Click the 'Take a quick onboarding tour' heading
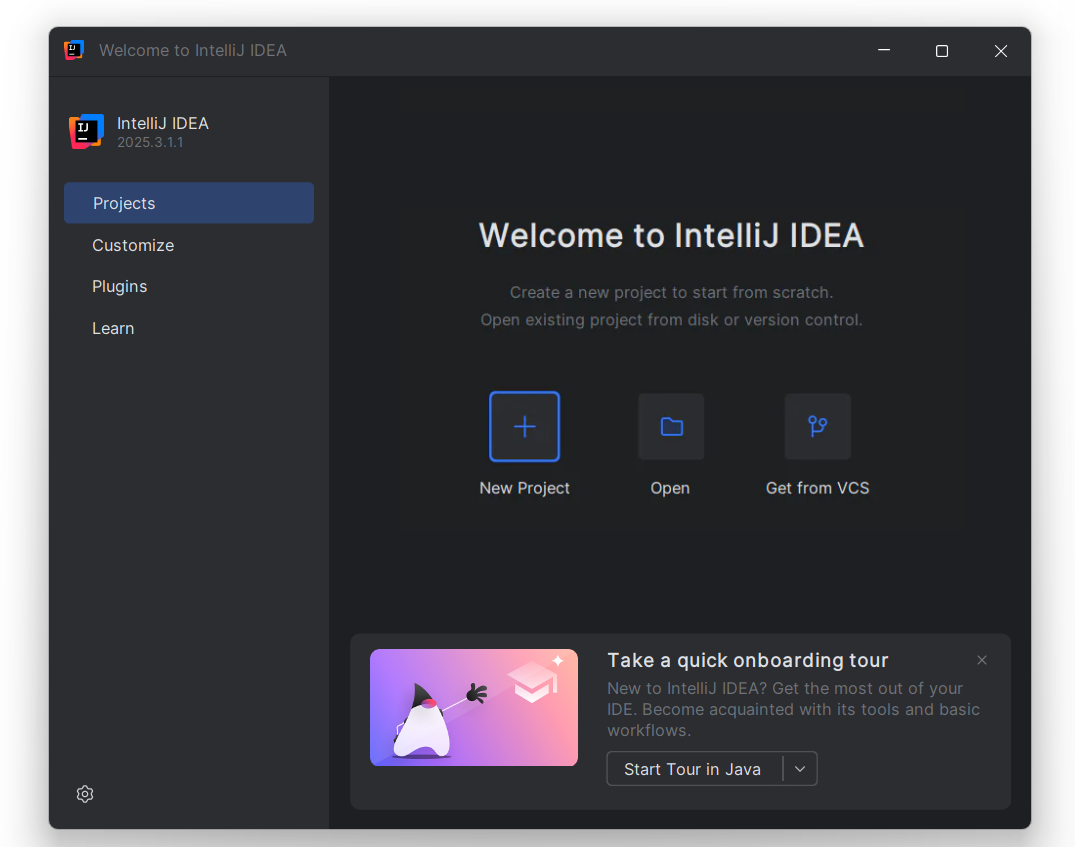 [747, 660]
